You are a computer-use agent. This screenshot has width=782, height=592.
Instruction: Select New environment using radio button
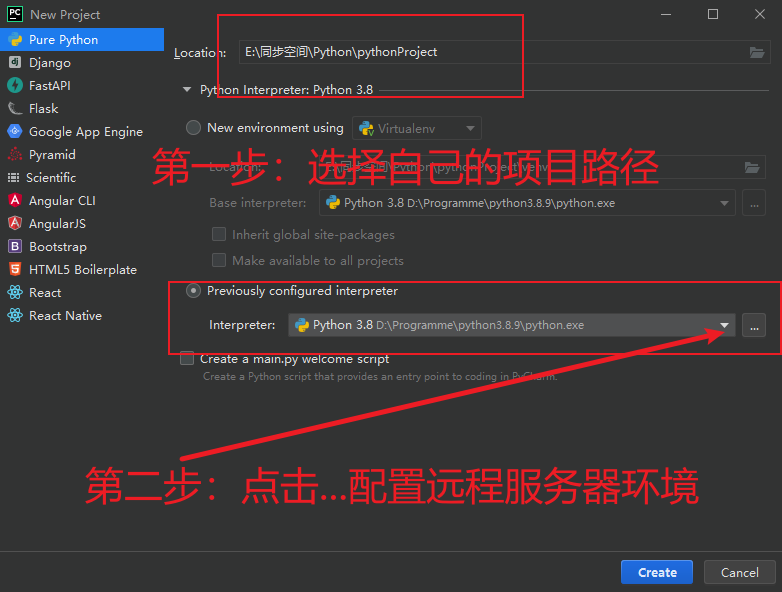194,128
